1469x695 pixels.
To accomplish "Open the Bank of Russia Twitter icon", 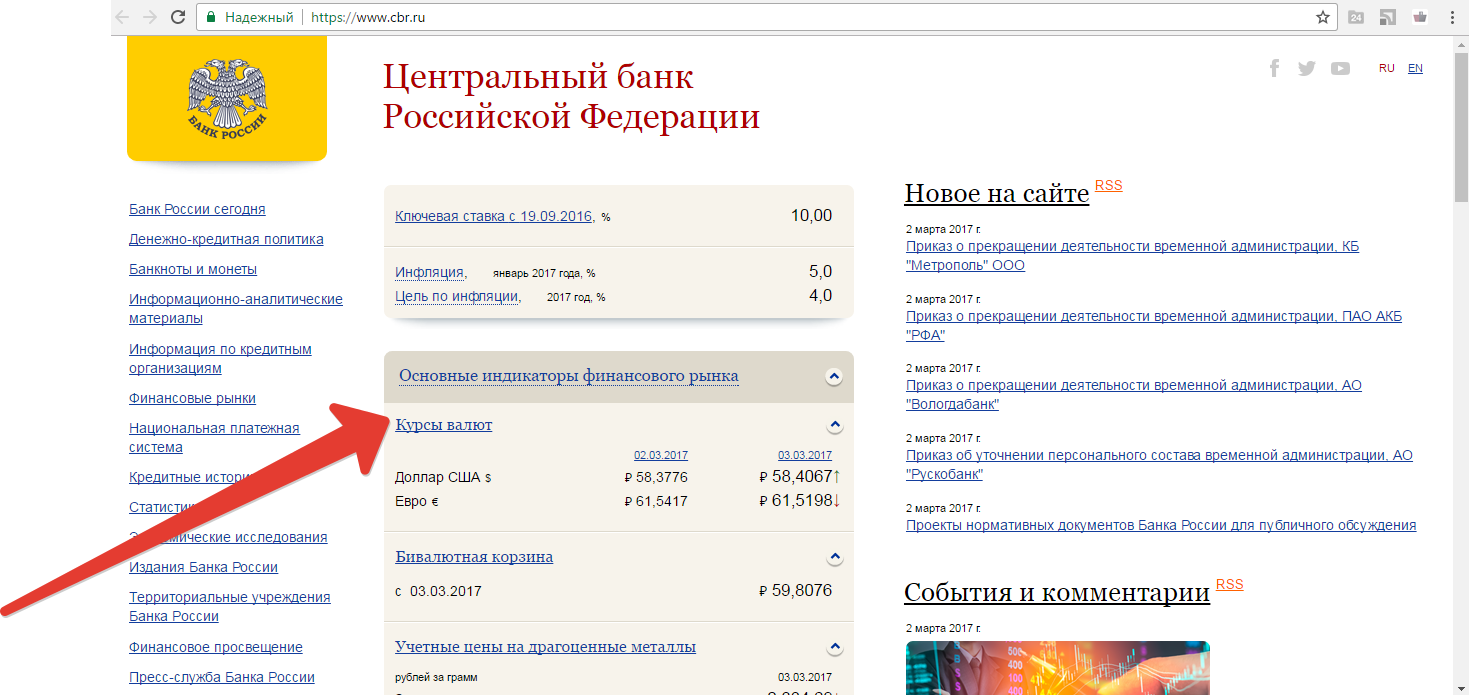I will [x=1306, y=68].
